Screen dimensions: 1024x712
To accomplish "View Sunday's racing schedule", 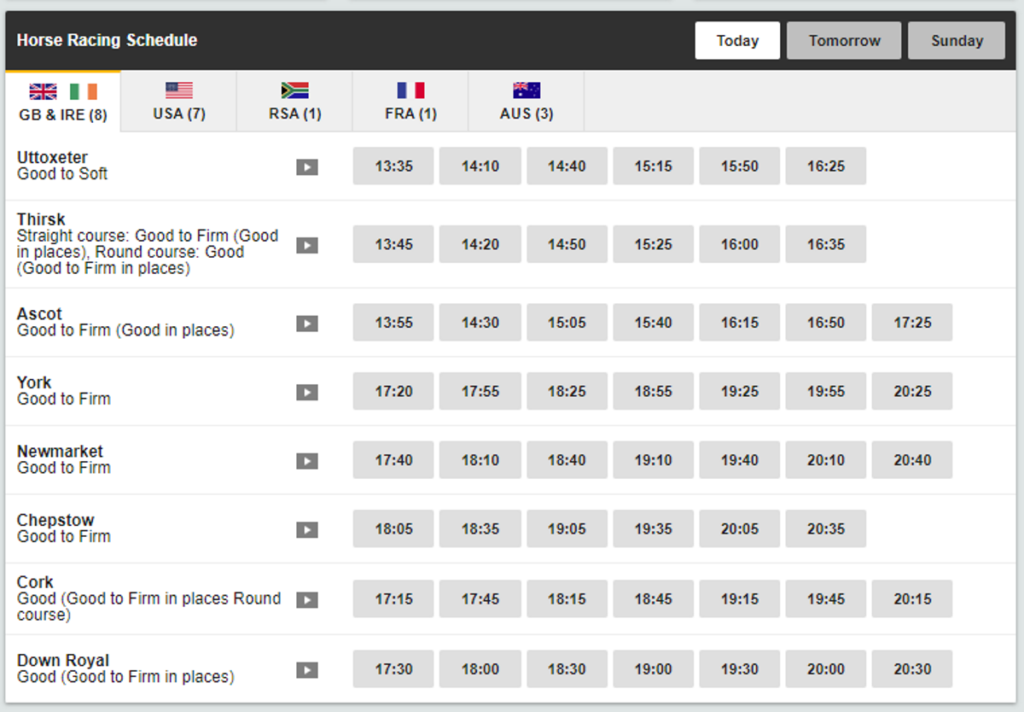I will tap(956, 40).
